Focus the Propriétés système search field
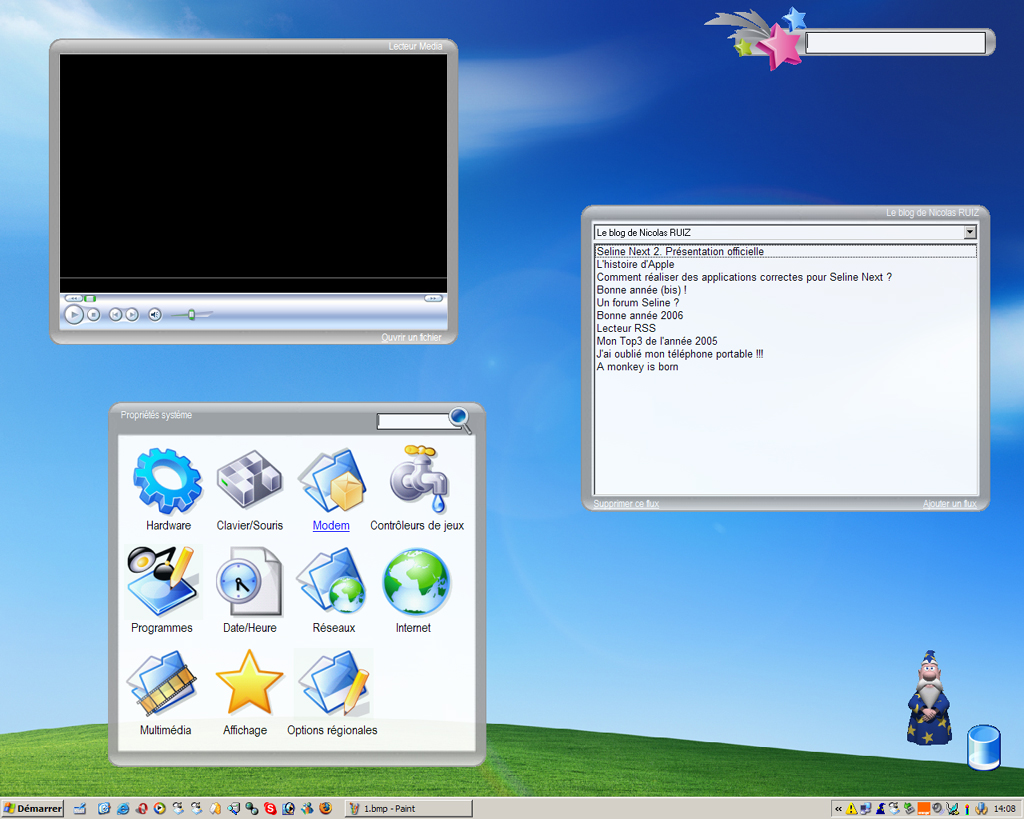The width and height of the screenshot is (1024, 819). (413, 422)
